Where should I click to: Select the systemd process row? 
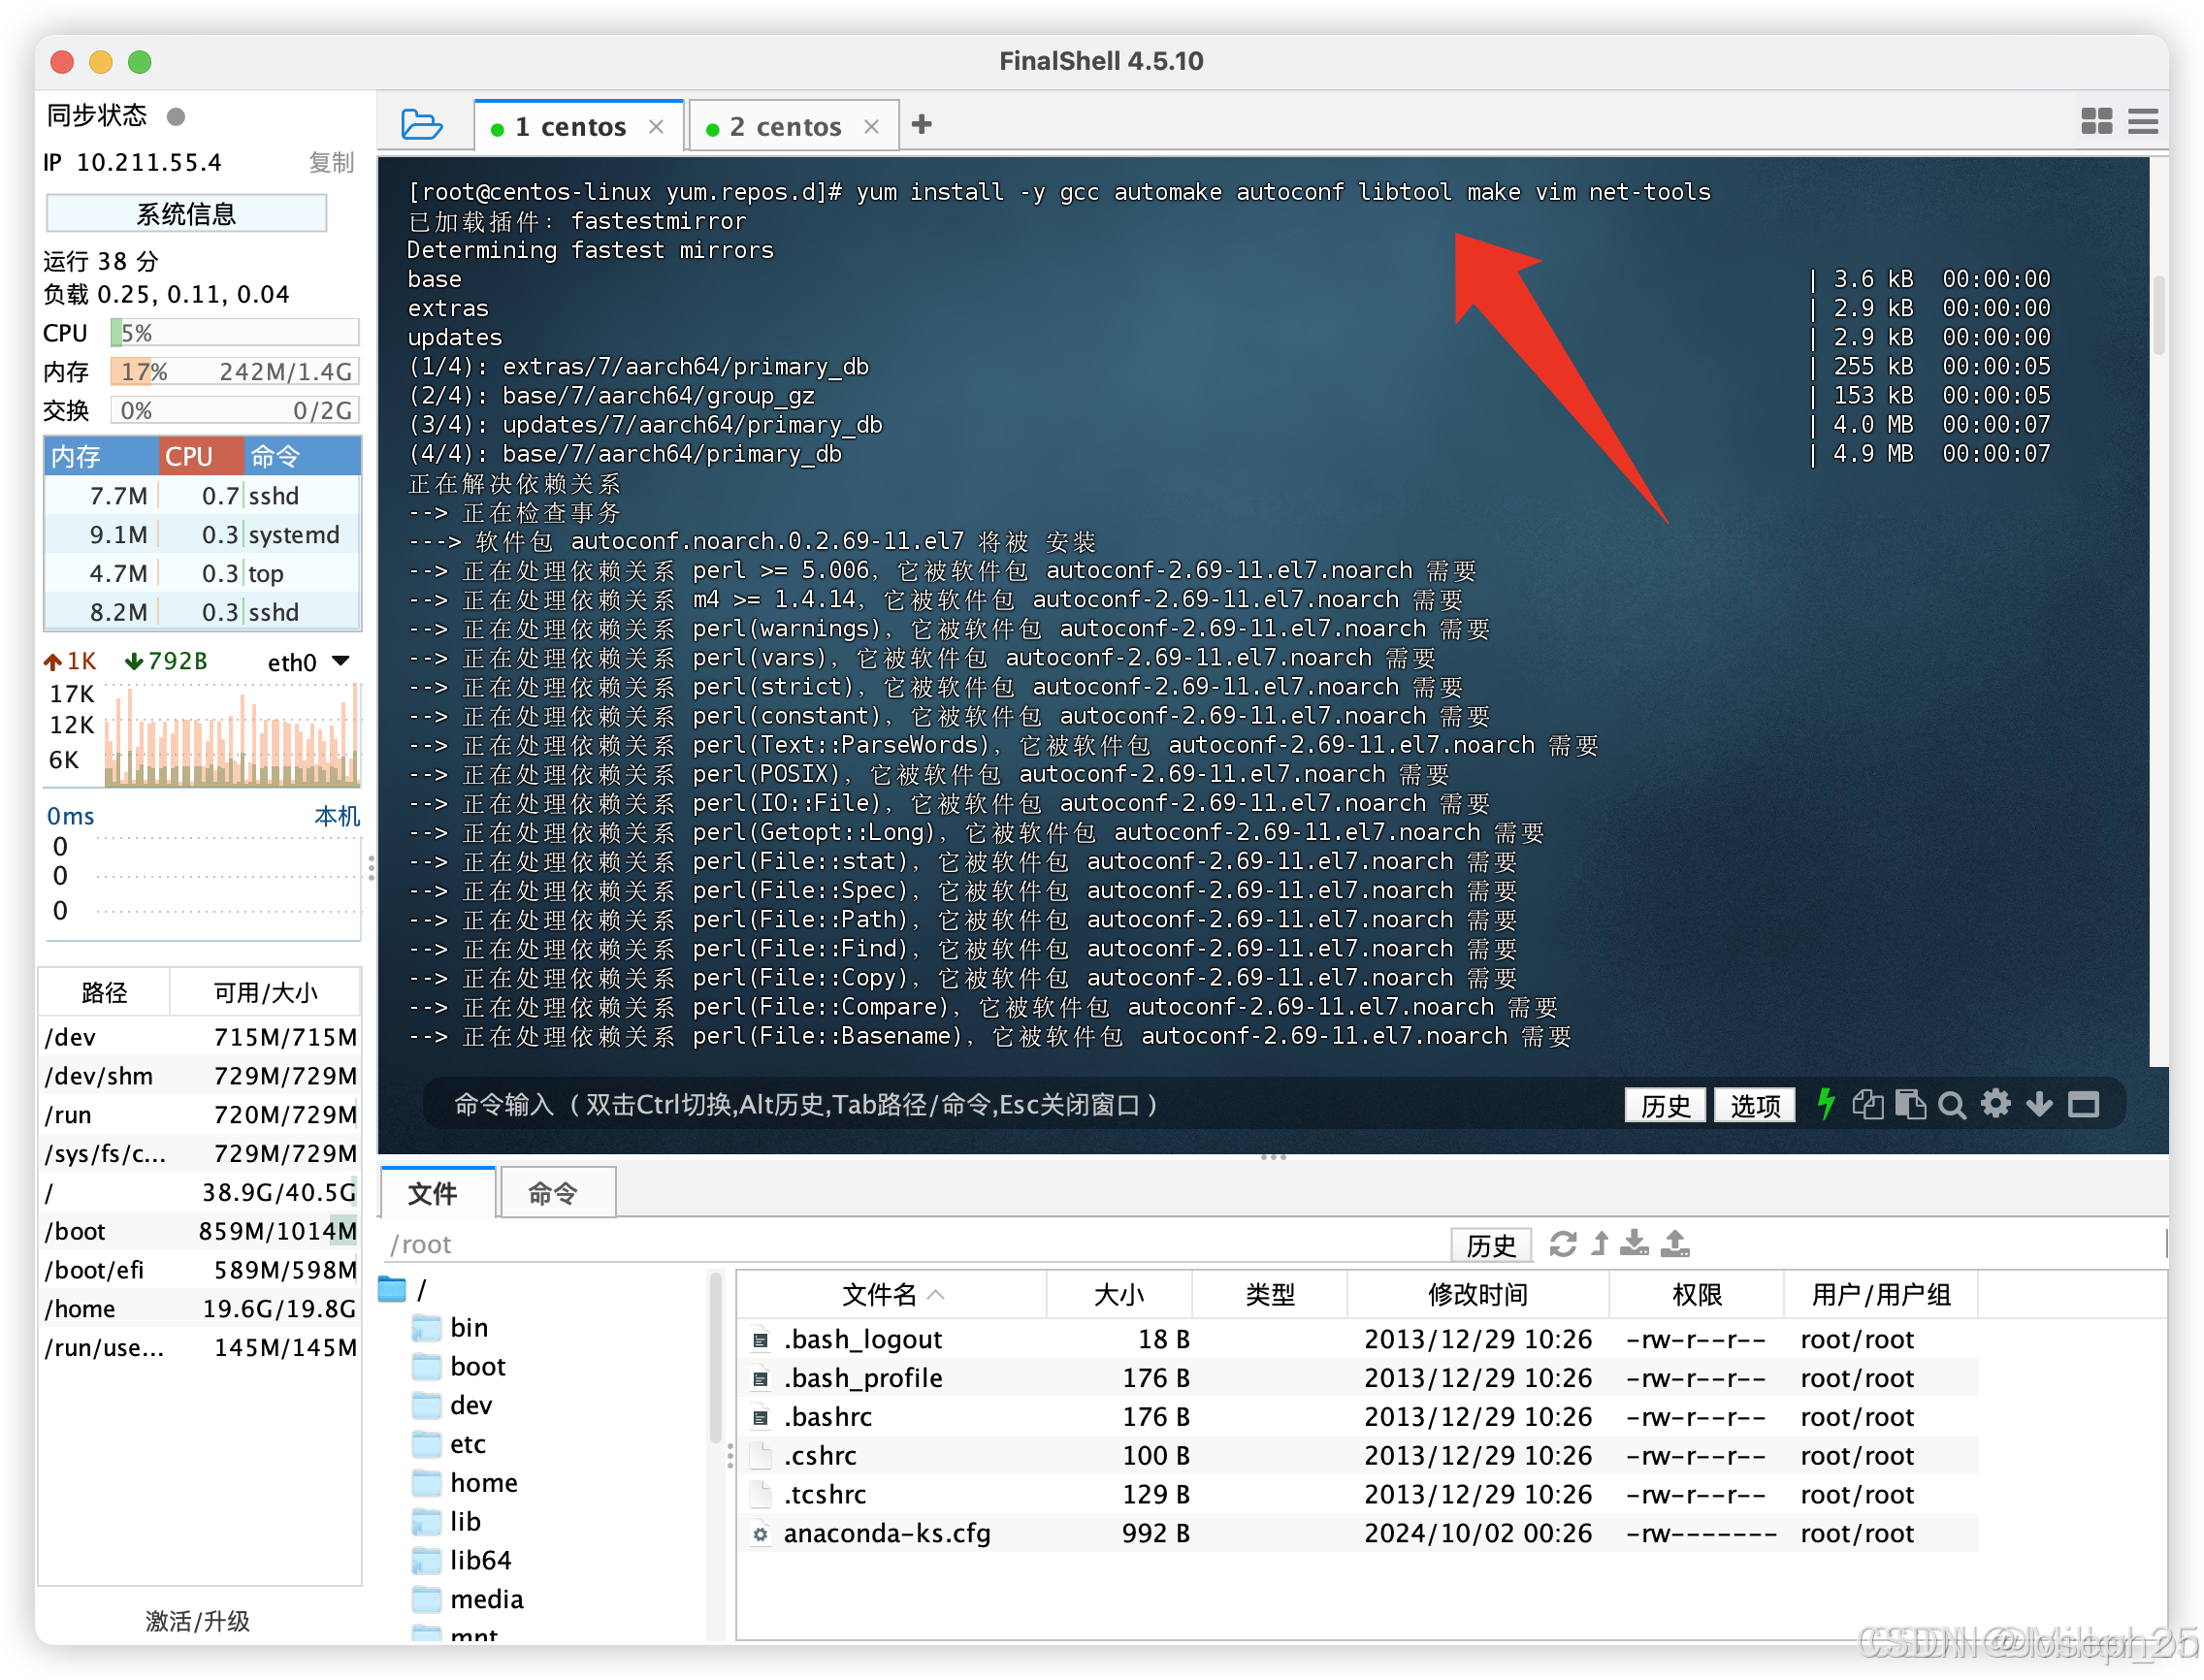(x=202, y=535)
